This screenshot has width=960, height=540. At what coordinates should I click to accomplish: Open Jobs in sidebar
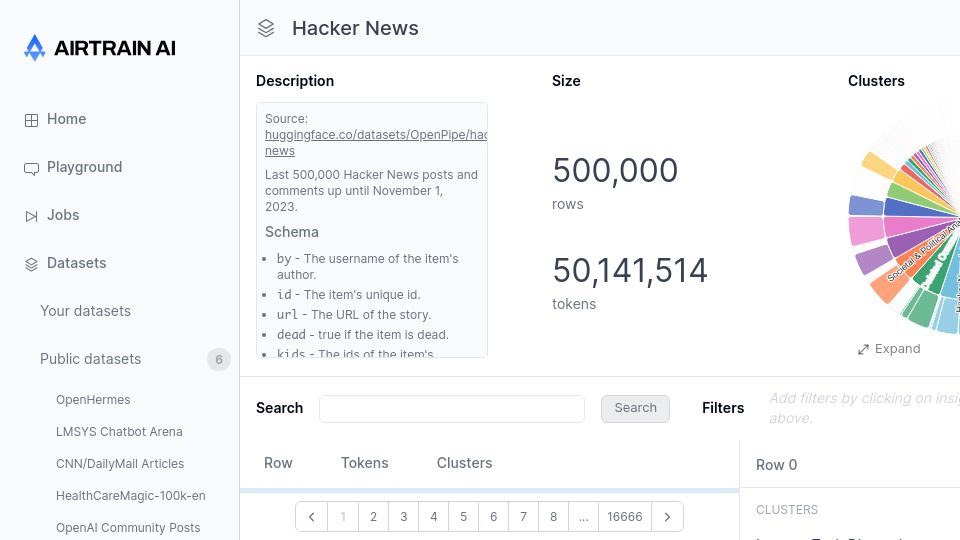click(x=63, y=215)
